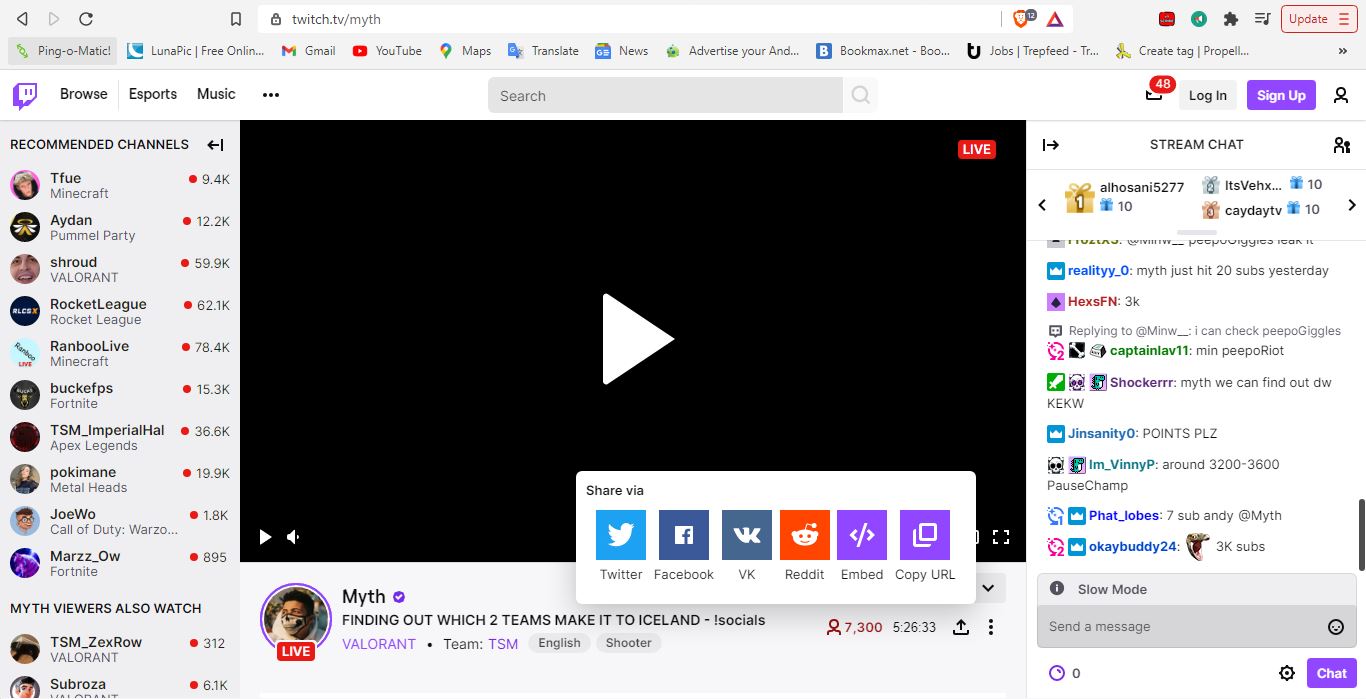Click the browser address bar URL

tap(336, 19)
